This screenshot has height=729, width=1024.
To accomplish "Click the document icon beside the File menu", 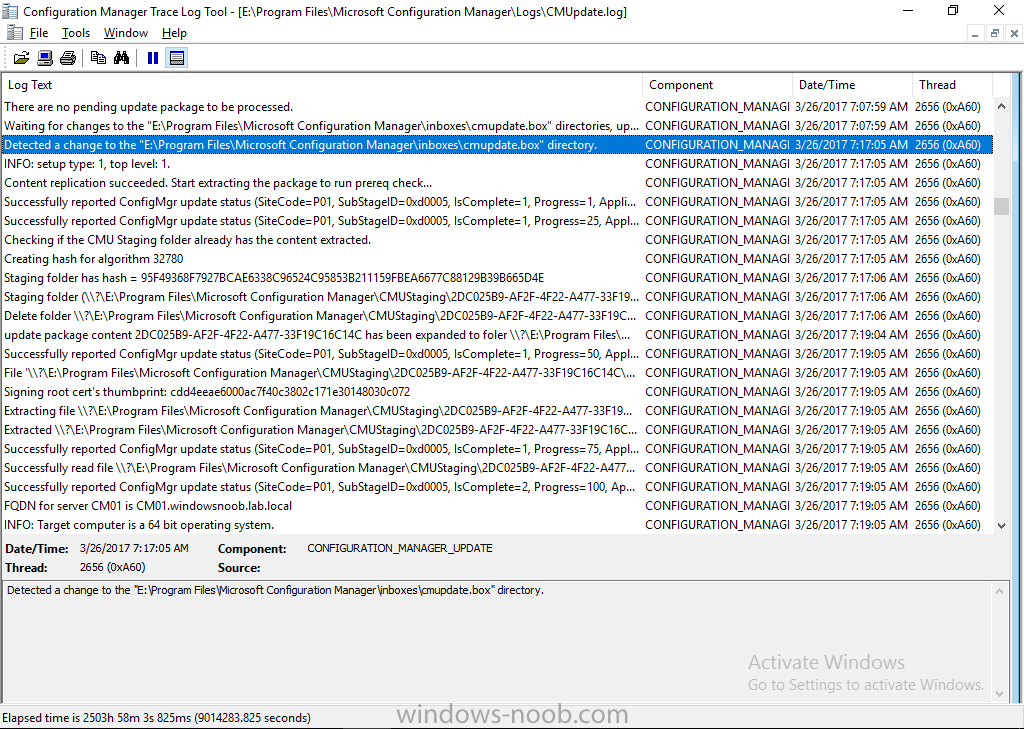I will (15, 33).
